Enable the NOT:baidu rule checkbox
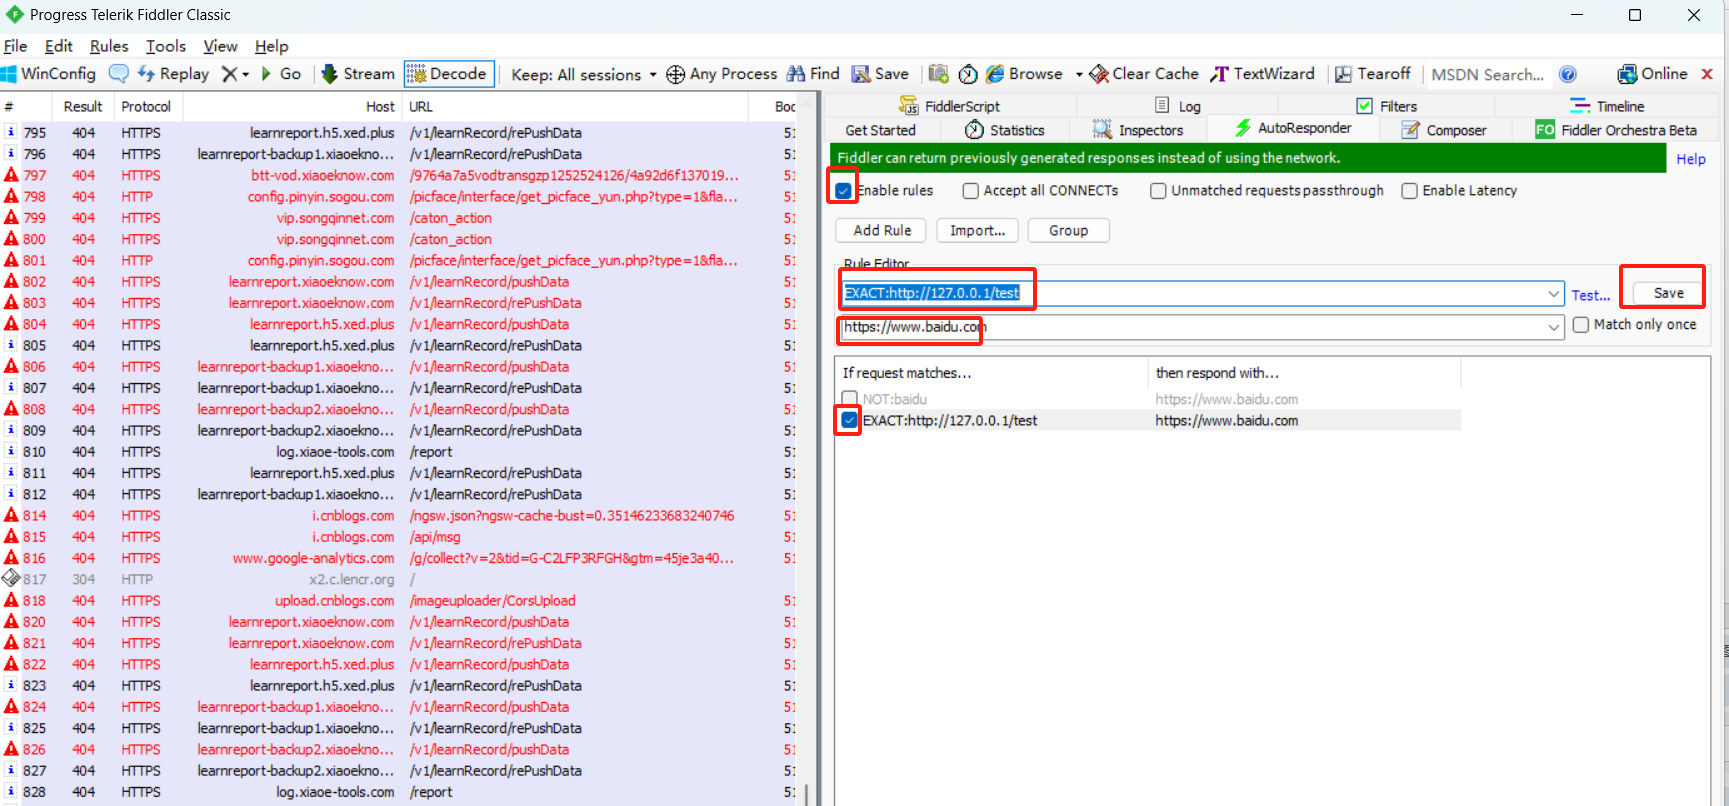1729x806 pixels. (850, 399)
